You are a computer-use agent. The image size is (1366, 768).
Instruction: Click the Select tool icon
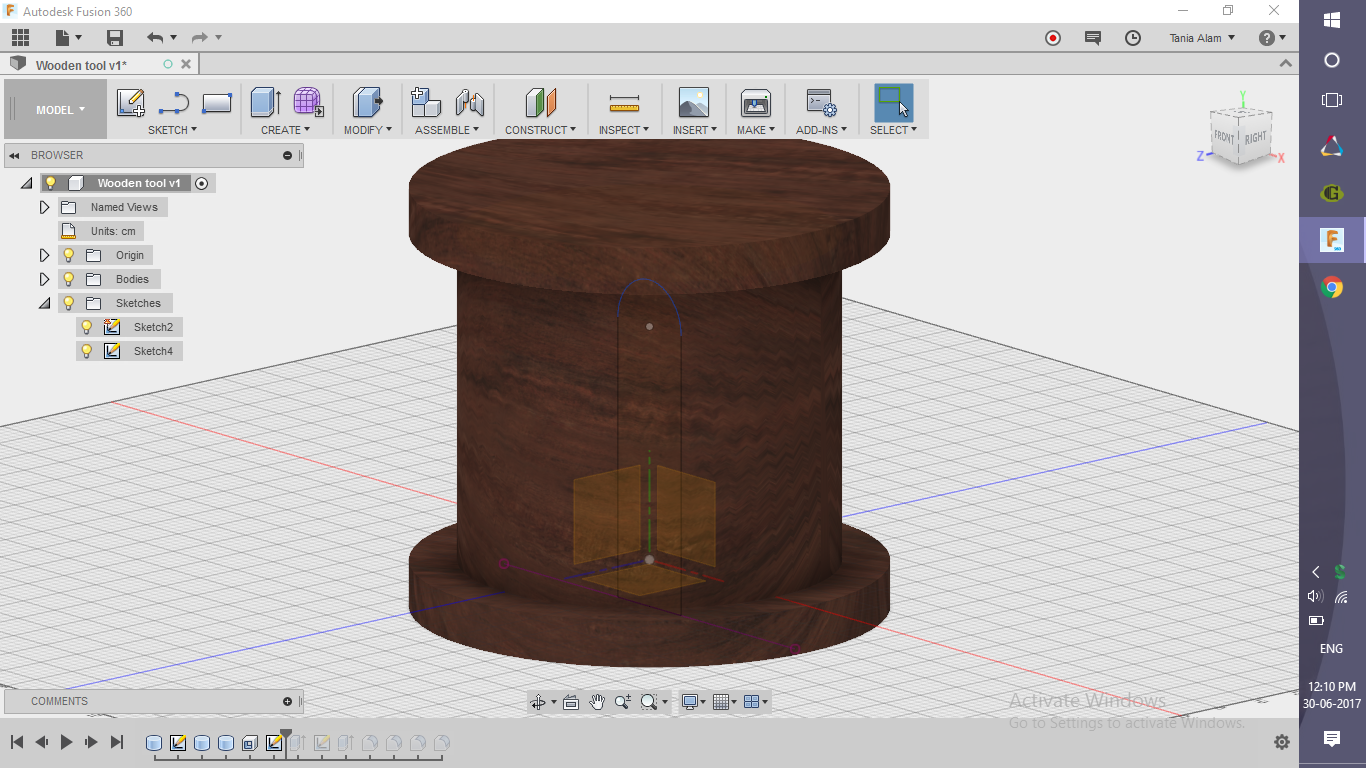[893, 102]
